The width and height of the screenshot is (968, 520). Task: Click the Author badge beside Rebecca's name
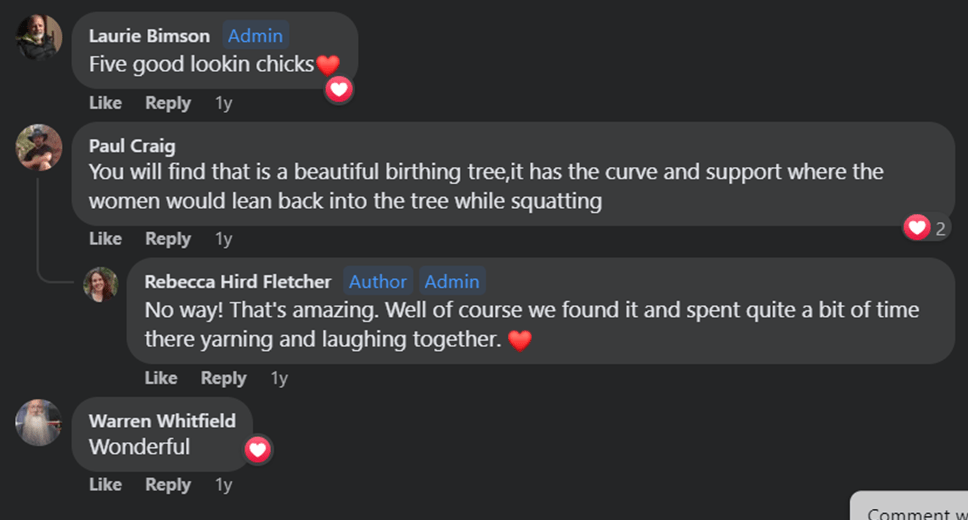(x=378, y=282)
